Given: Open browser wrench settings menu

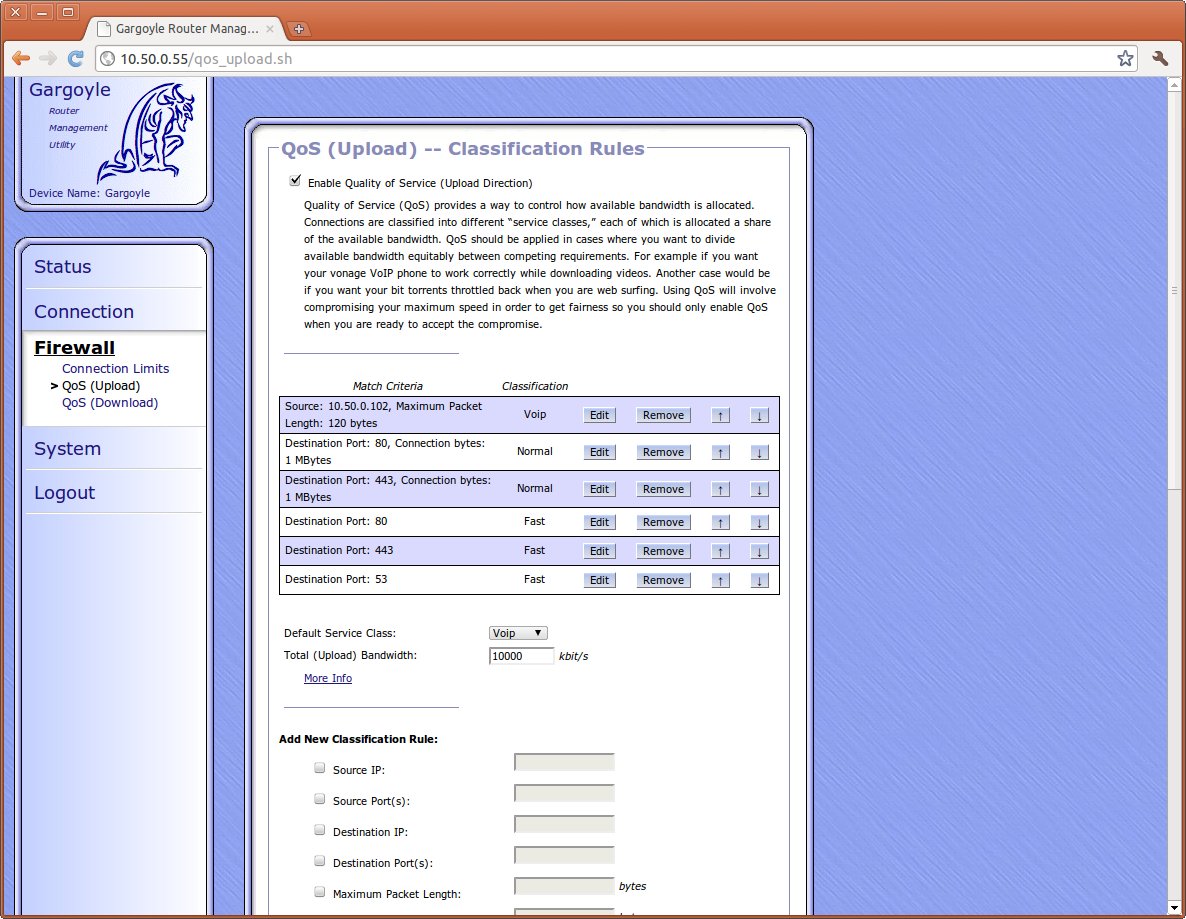Looking at the screenshot, I should pos(1160,58).
